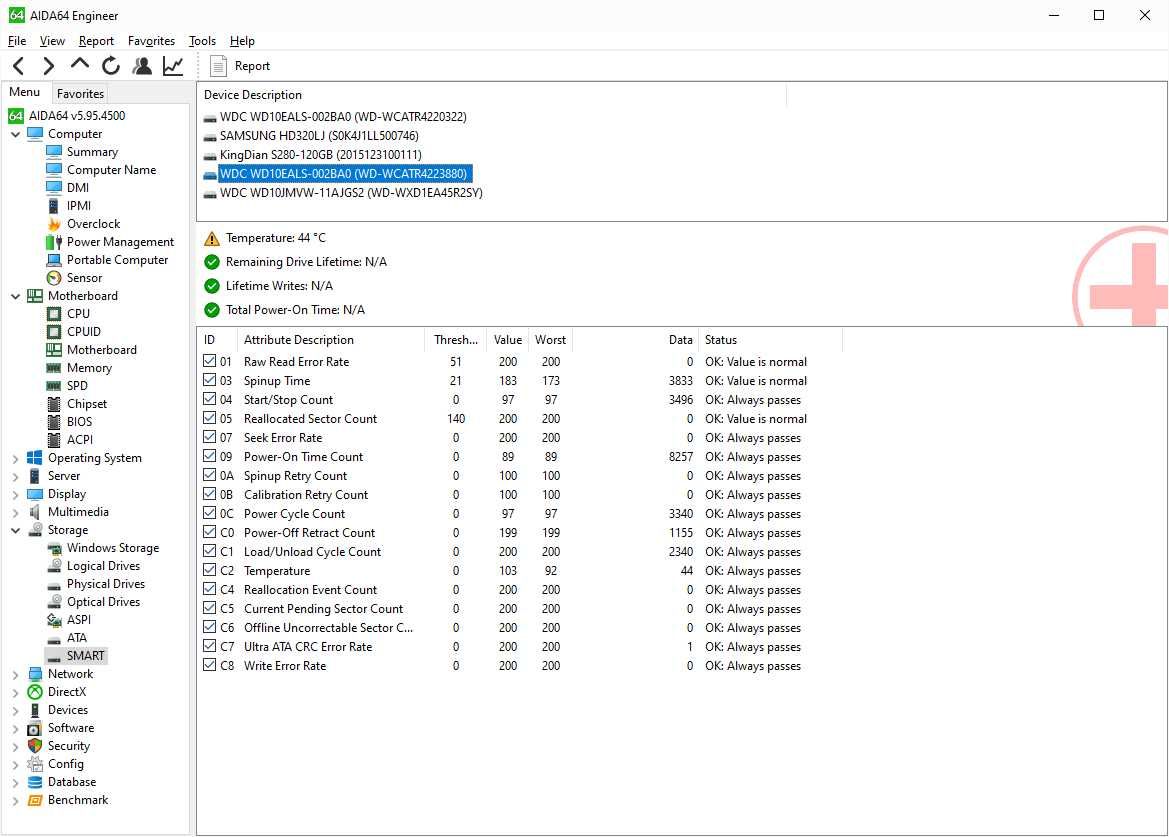Click the Report document icon in toolbar
Viewport: 1169px width, 837px height.
[218, 66]
